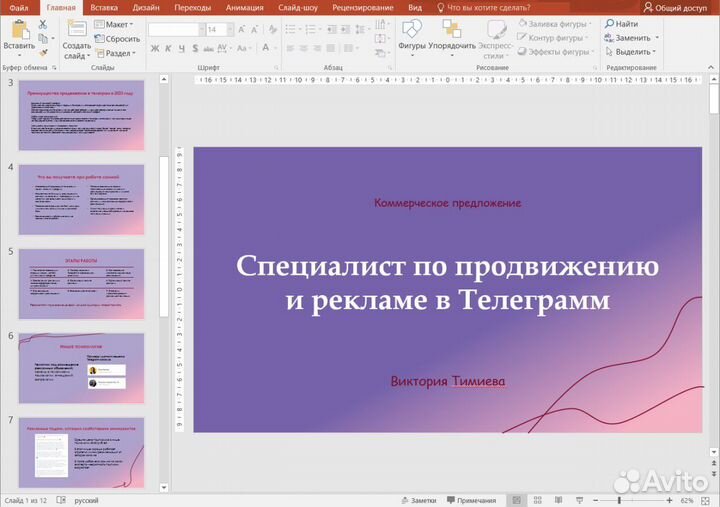This screenshot has height=507, width=720.
Task: Open the Упорядочить arrange menu
Action: click(452, 38)
